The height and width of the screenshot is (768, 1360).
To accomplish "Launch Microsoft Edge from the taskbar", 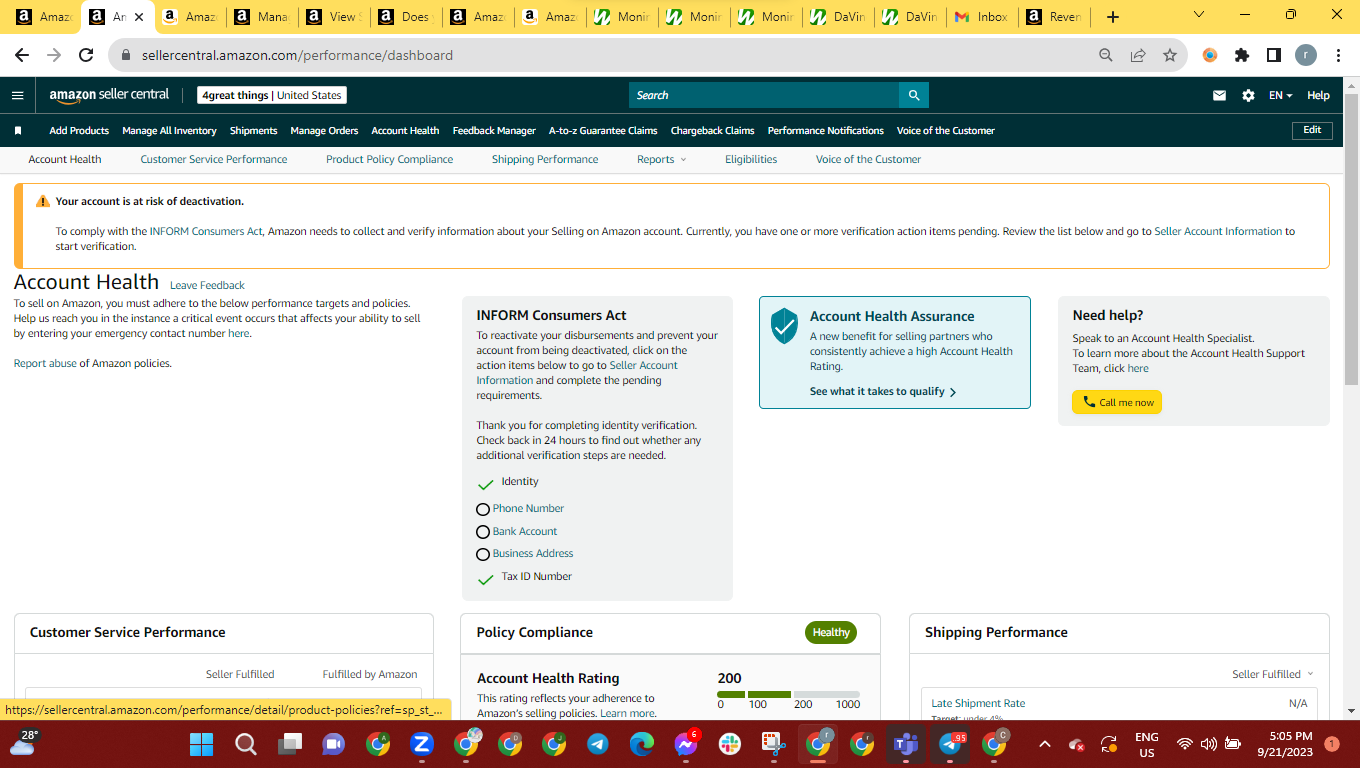I will pos(642,744).
